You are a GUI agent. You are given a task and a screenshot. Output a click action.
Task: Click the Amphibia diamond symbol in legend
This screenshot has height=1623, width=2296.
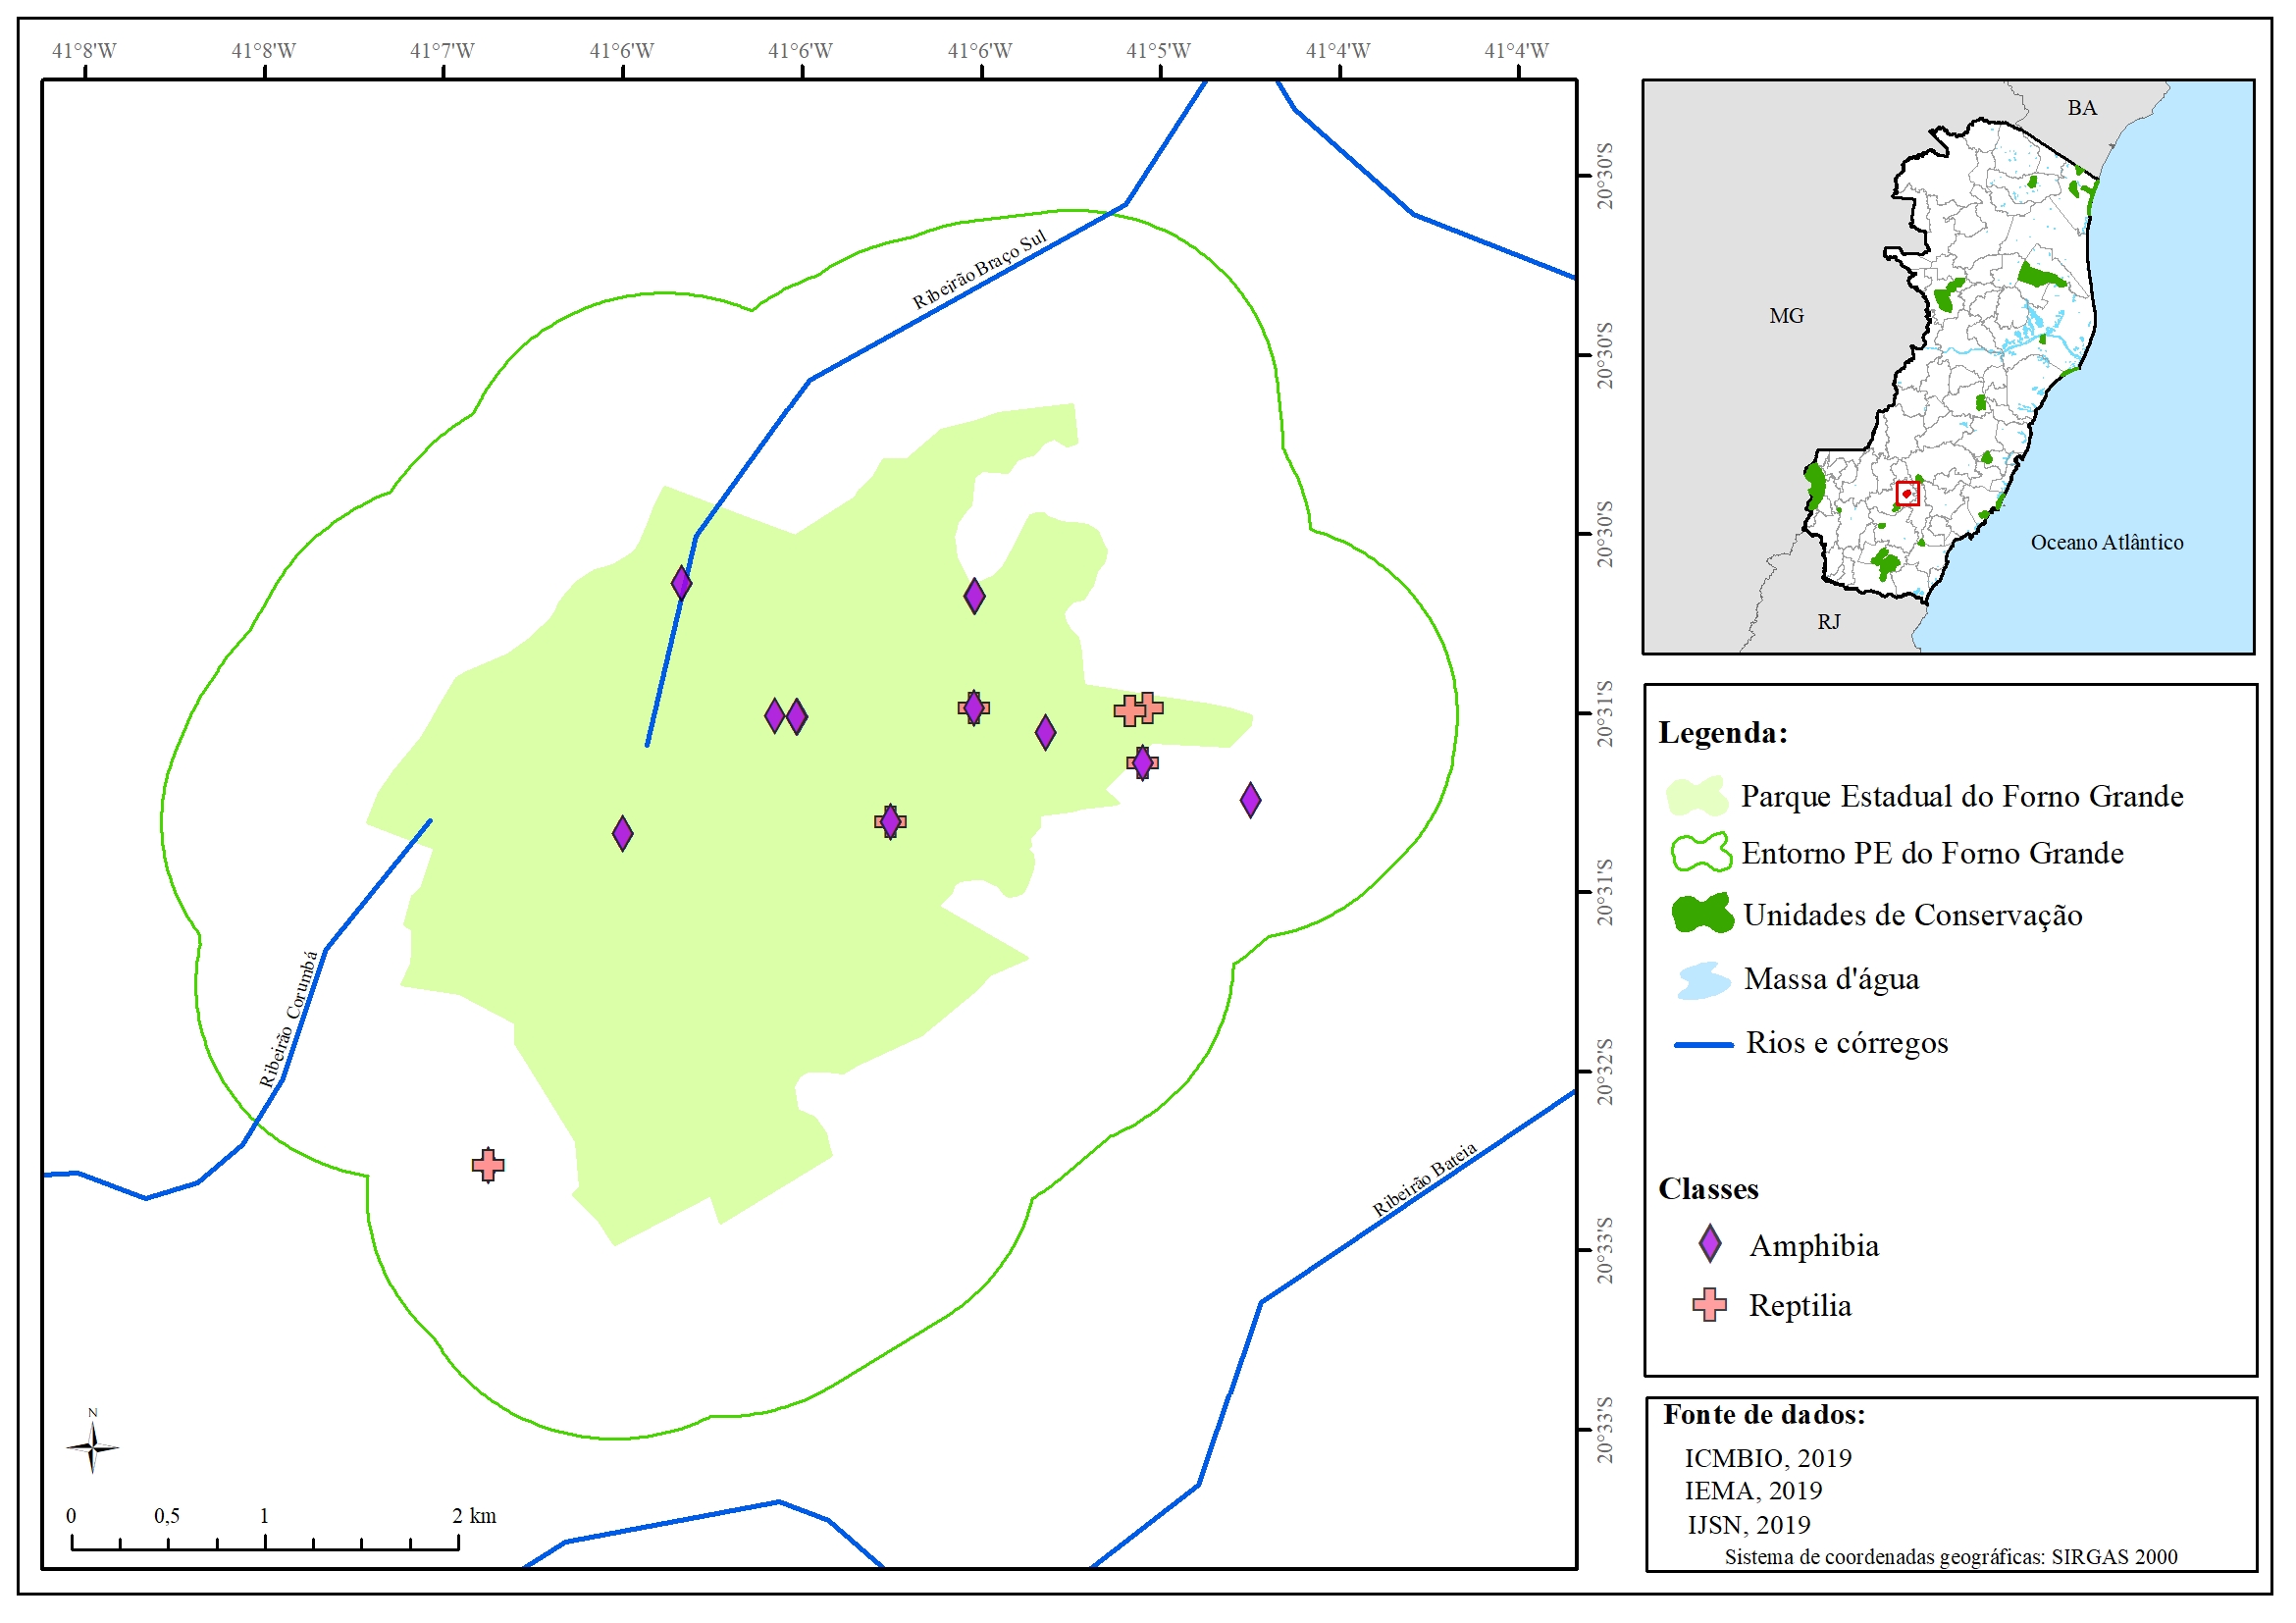click(x=1710, y=1244)
